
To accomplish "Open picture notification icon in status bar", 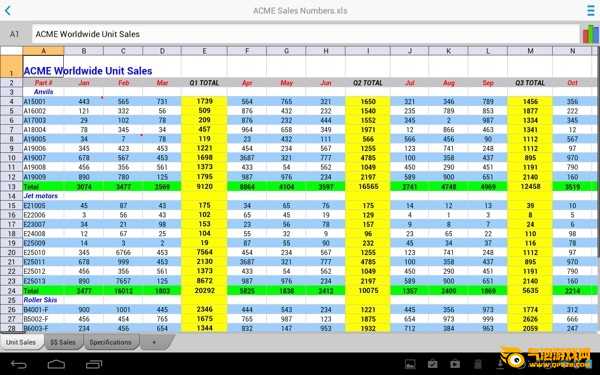I will coord(410,364).
